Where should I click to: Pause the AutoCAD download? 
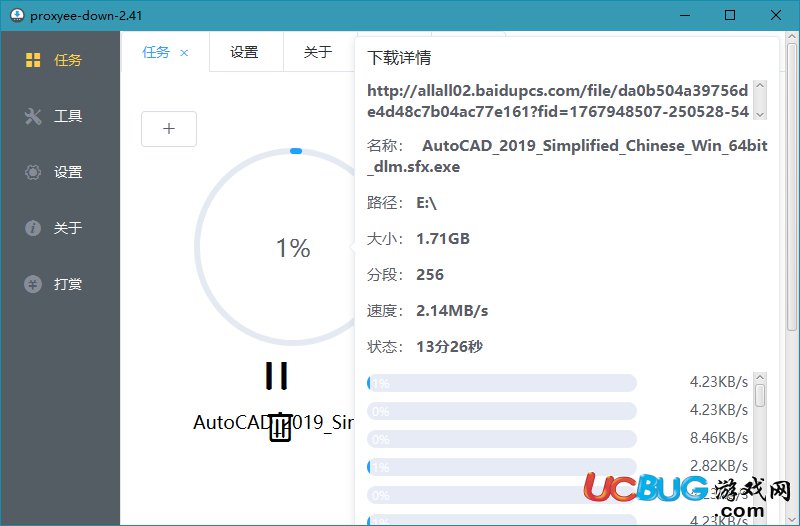point(277,376)
